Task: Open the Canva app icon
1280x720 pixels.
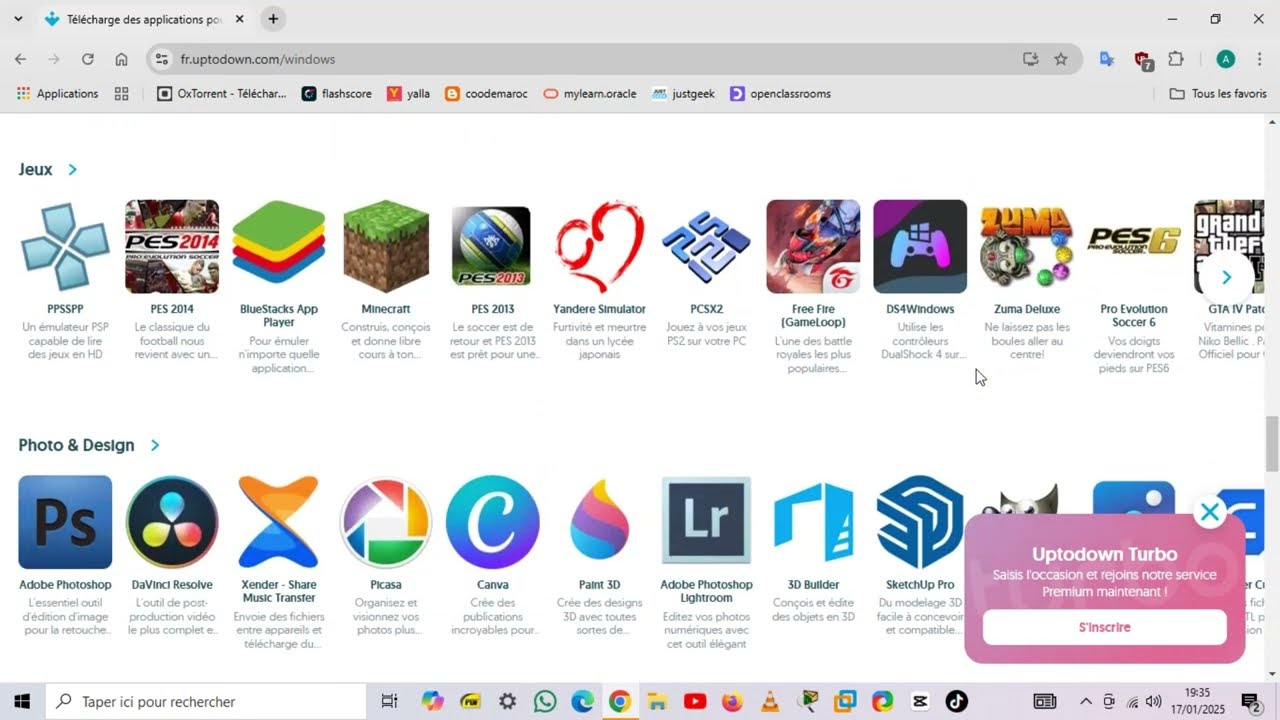Action: 492,522
